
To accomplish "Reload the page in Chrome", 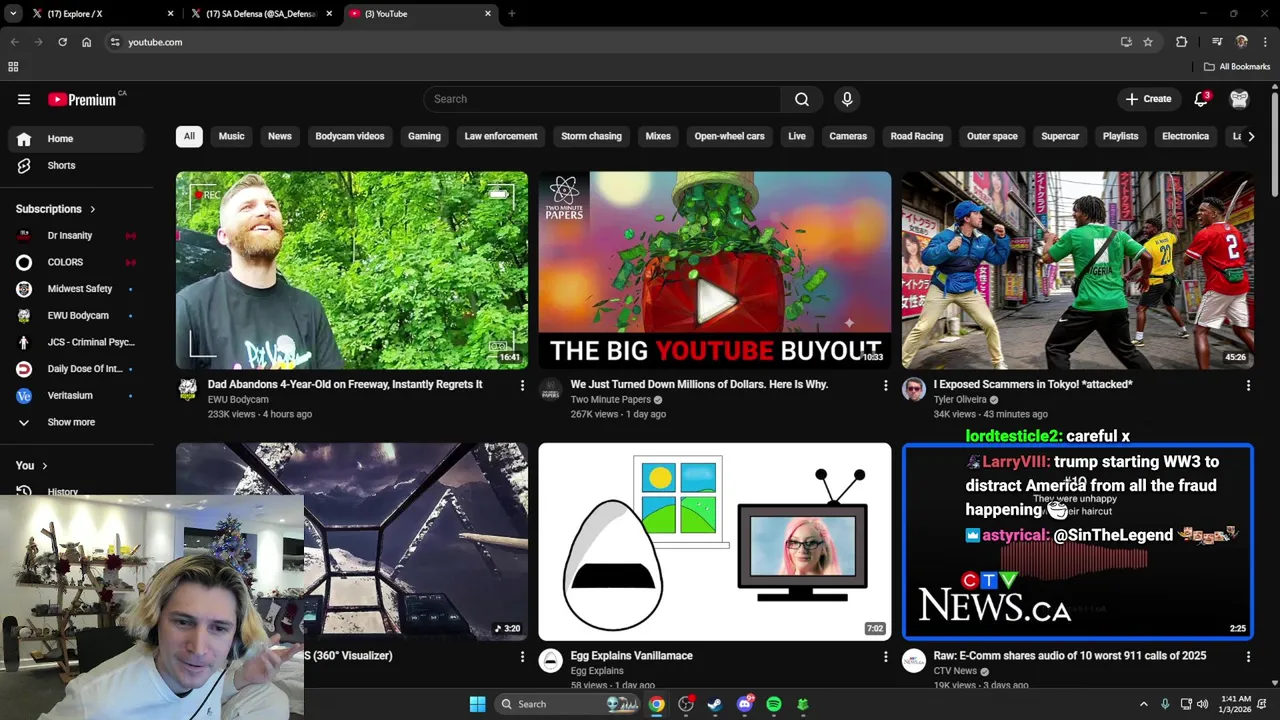I will (62, 42).
